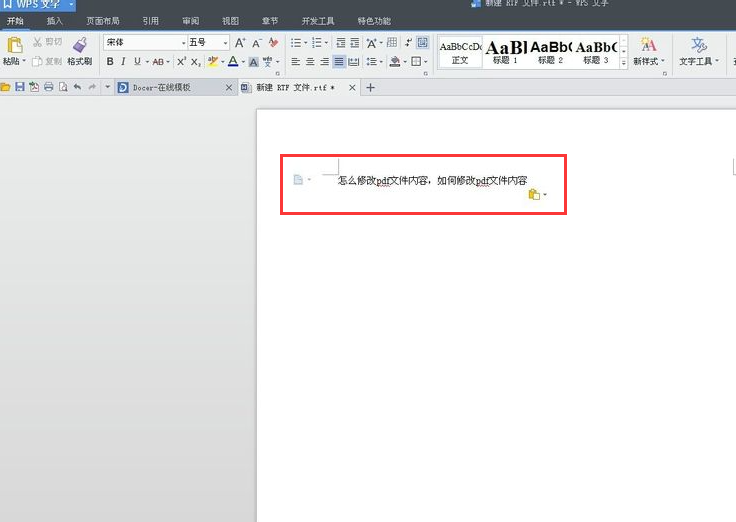Click the font color red A swatch
The width and height of the screenshot is (736, 522).
click(232, 62)
